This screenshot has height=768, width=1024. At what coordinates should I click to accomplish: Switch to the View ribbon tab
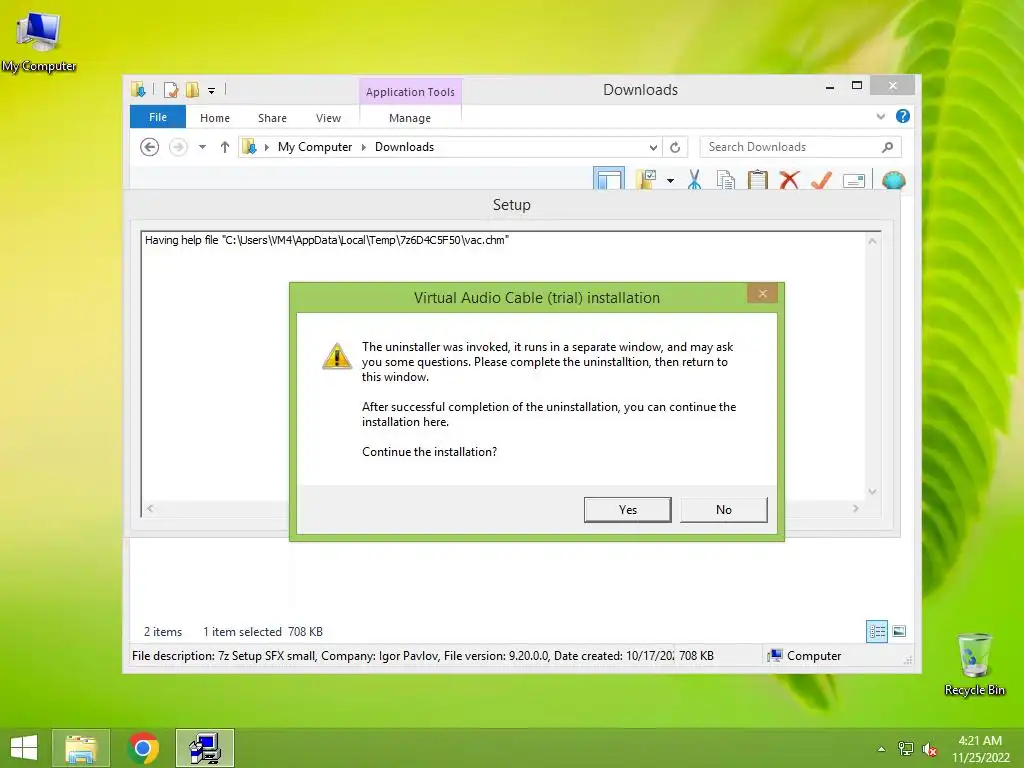(x=328, y=118)
